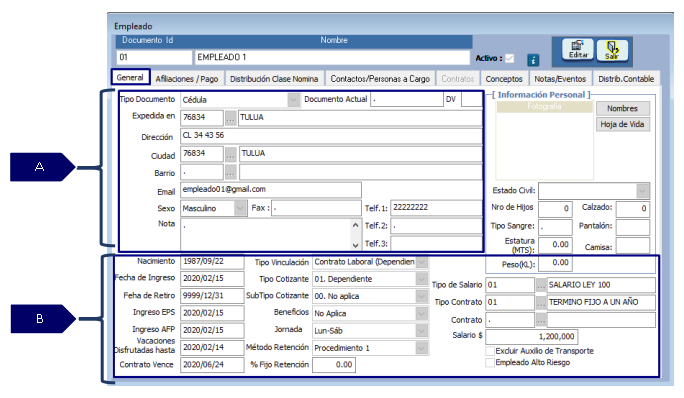Expand the Sexo dropdown
This screenshot has height=398, width=684.
point(240,208)
